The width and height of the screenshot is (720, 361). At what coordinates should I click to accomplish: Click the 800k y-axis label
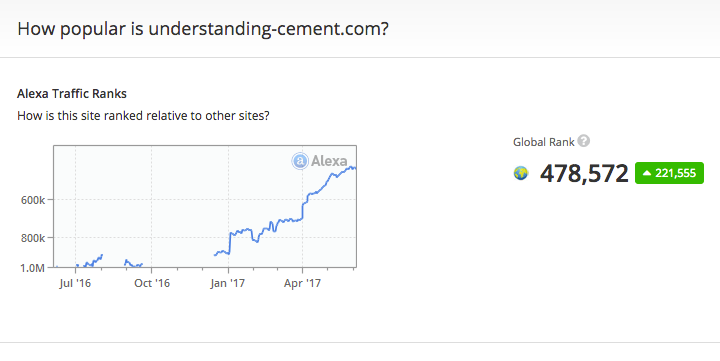click(33, 238)
